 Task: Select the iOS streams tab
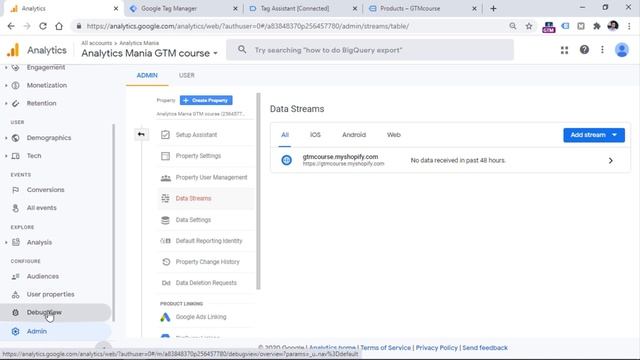click(315, 135)
